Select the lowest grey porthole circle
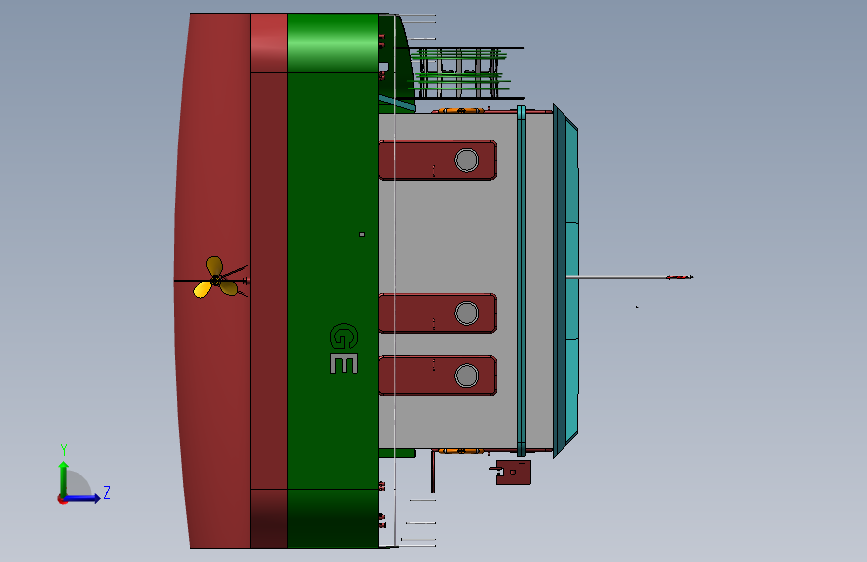Screen dimensions: 867x562 467,376
